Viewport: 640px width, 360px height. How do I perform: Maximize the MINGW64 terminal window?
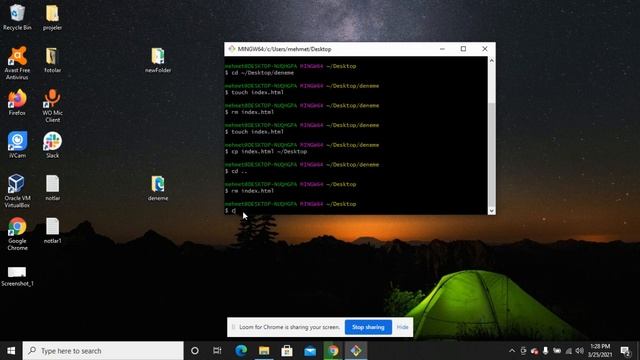click(x=463, y=49)
